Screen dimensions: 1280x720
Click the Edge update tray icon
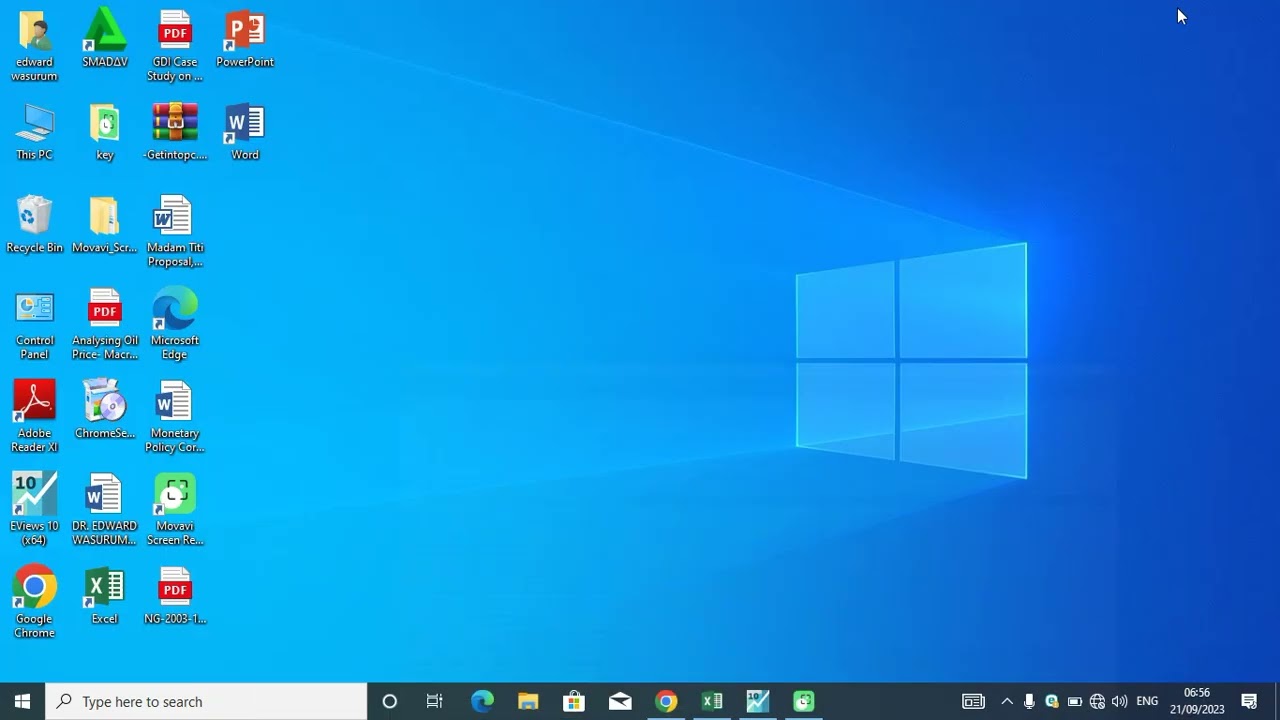click(x=1052, y=702)
